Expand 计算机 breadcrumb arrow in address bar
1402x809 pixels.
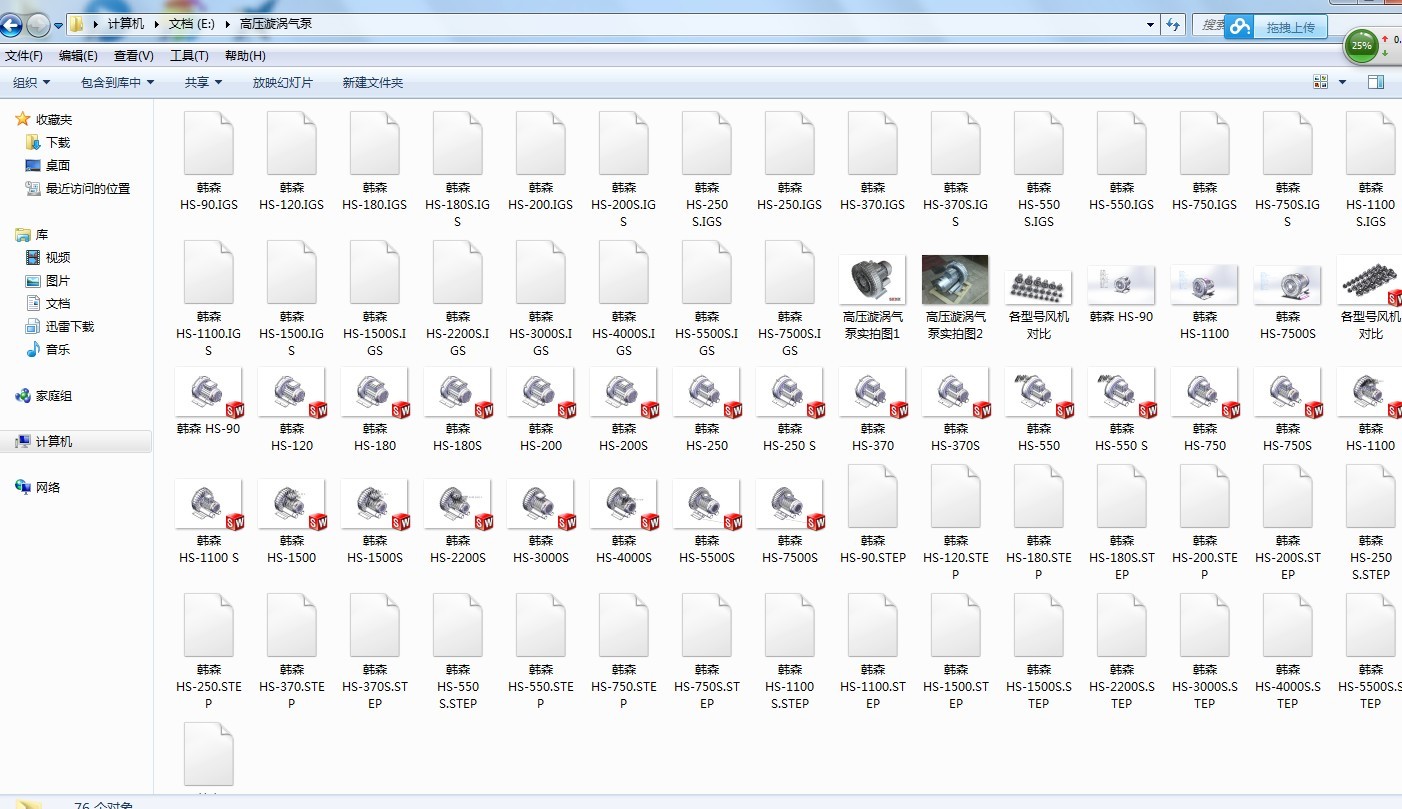157,24
